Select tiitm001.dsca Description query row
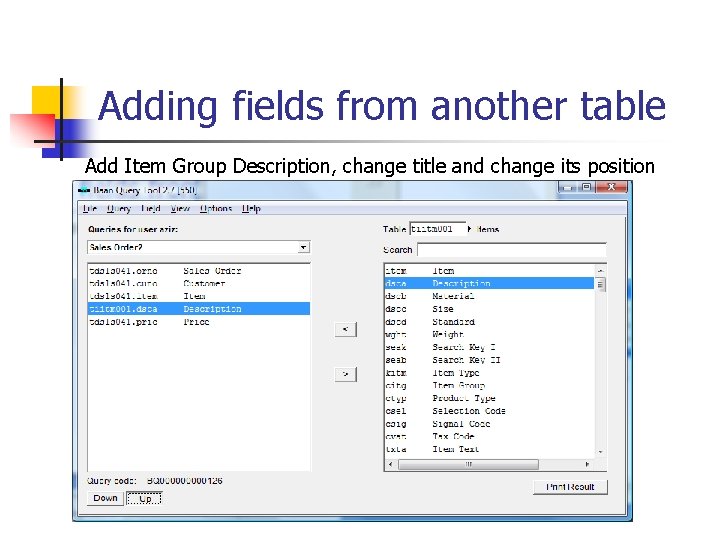This screenshot has height=540, width=720. 199,309
